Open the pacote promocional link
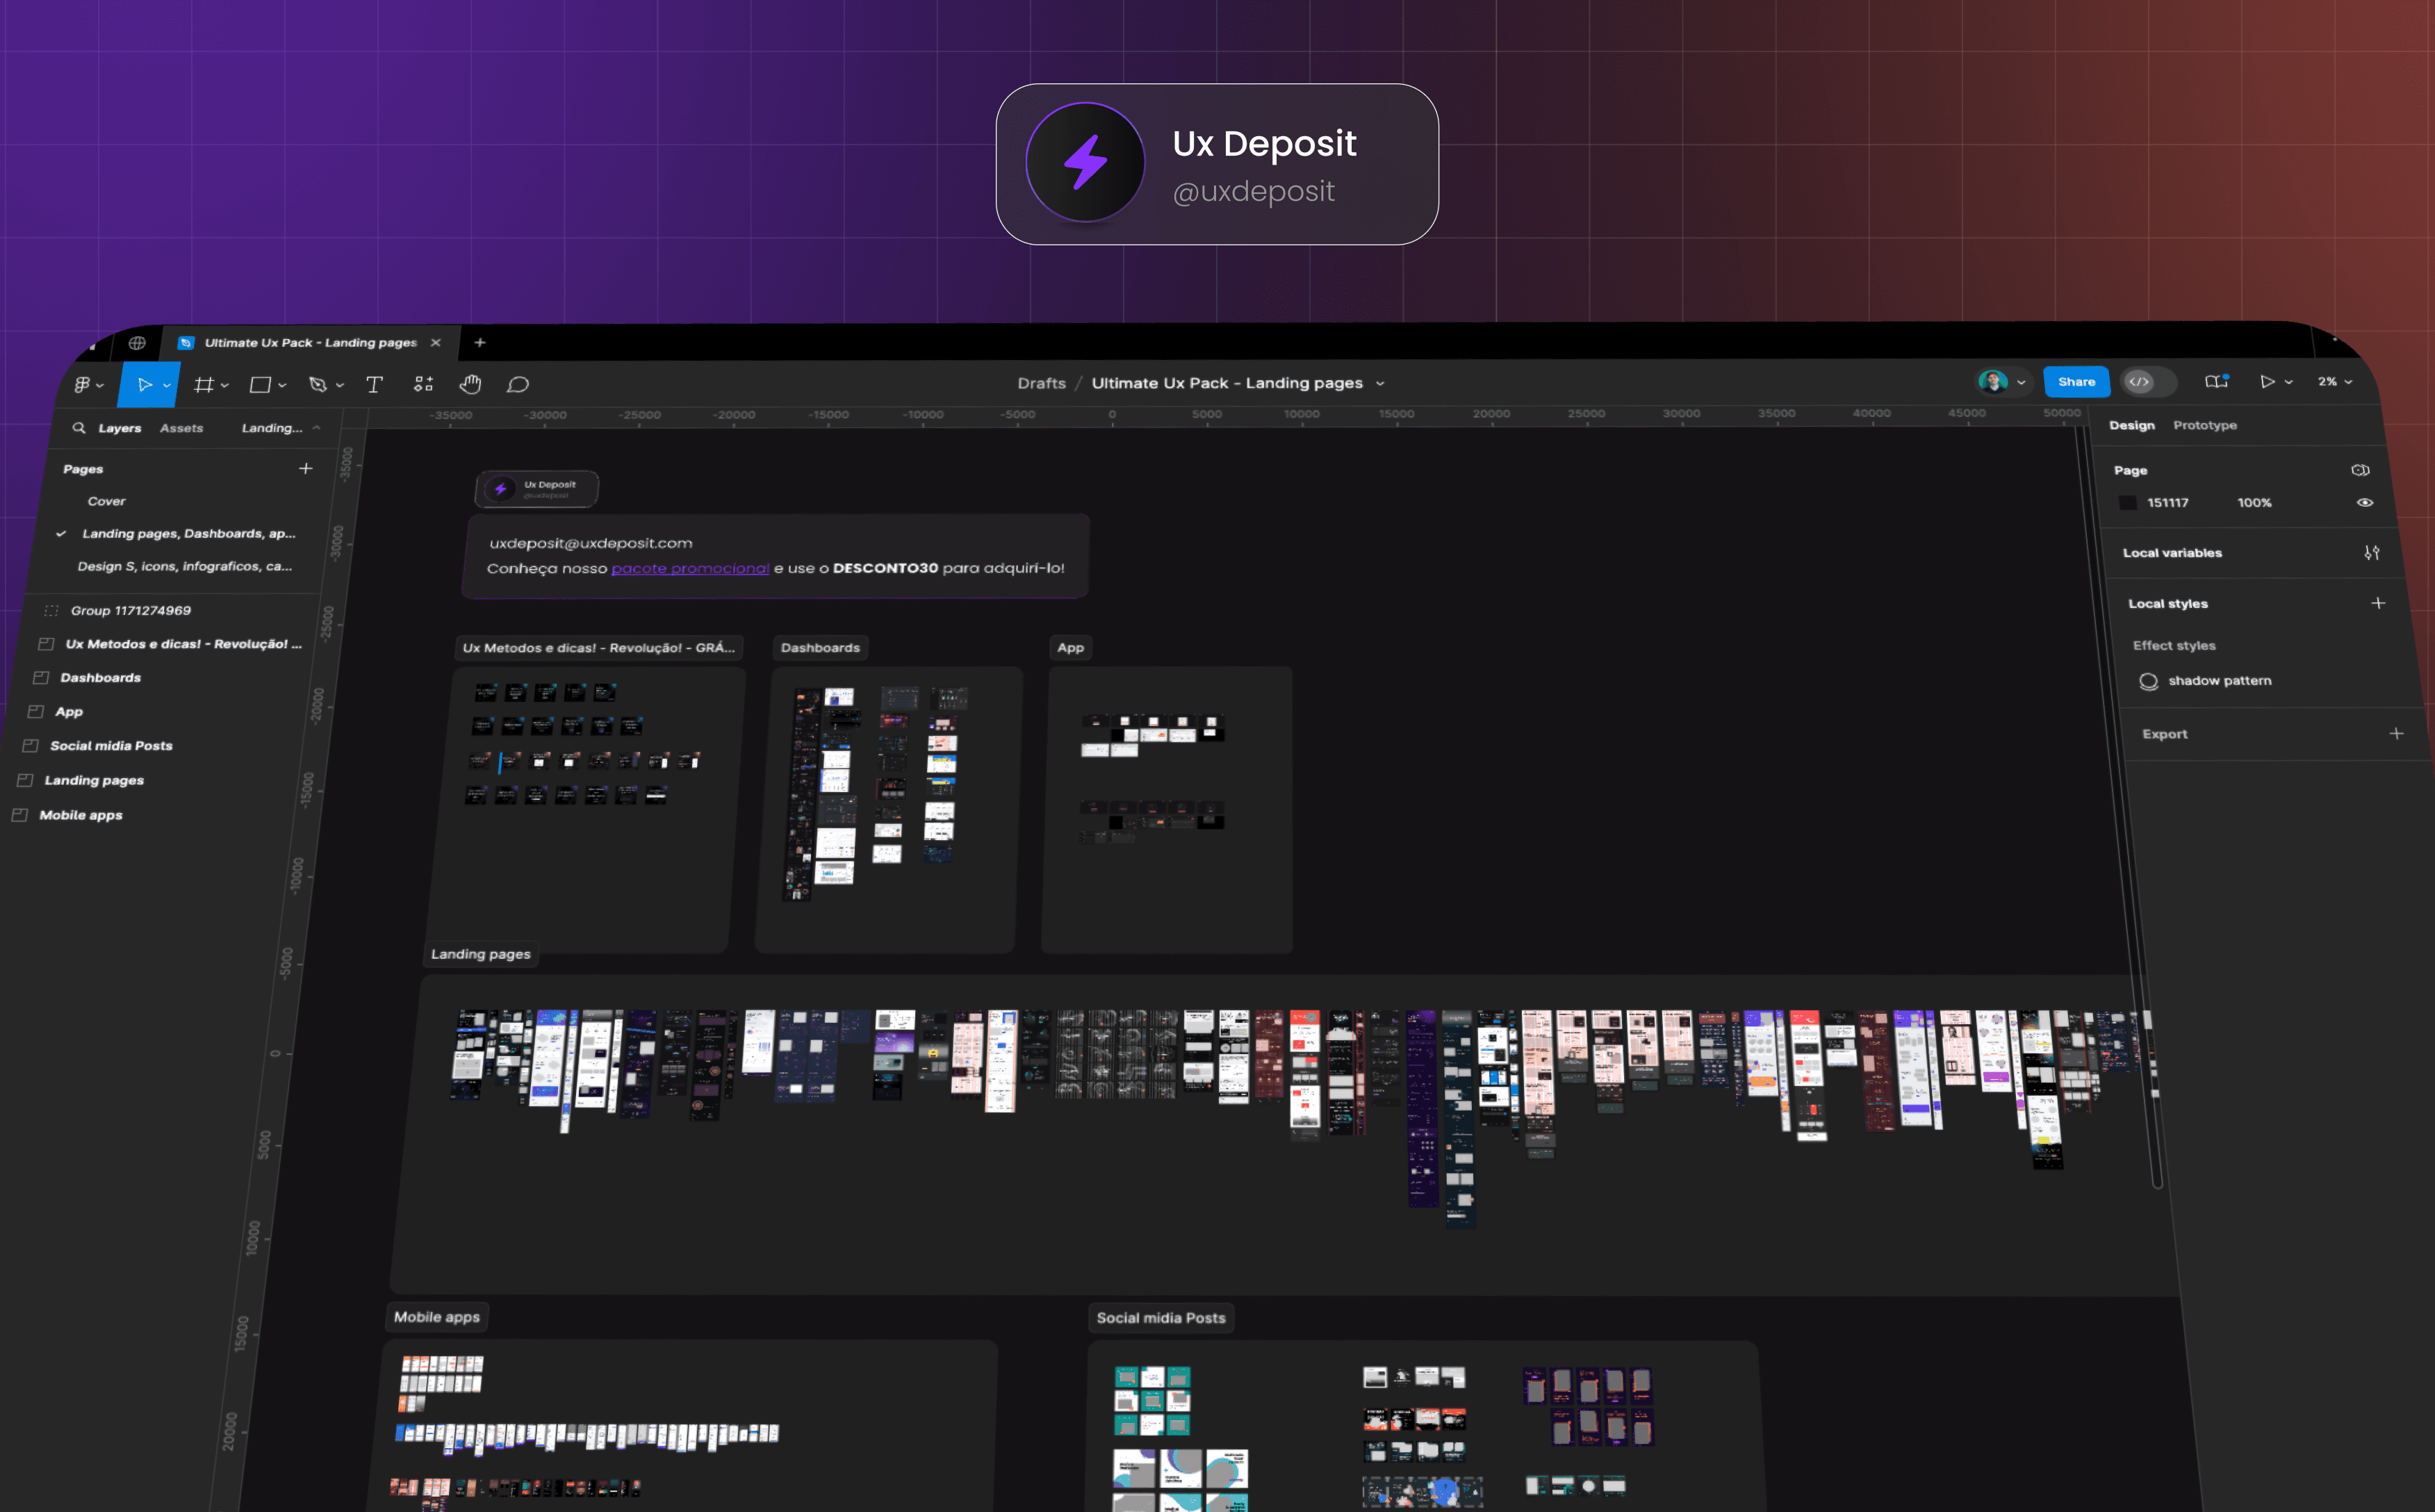2435x1512 pixels. point(690,568)
